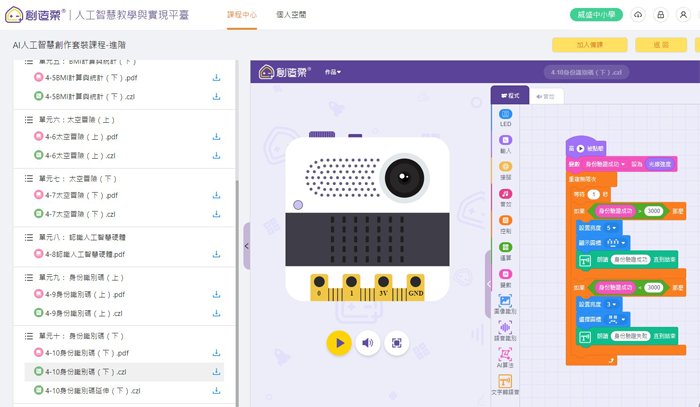Viewport: 700px width, 407px height.
Task: Open the 文字轉語音 block category
Action: click(x=505, y=387)
